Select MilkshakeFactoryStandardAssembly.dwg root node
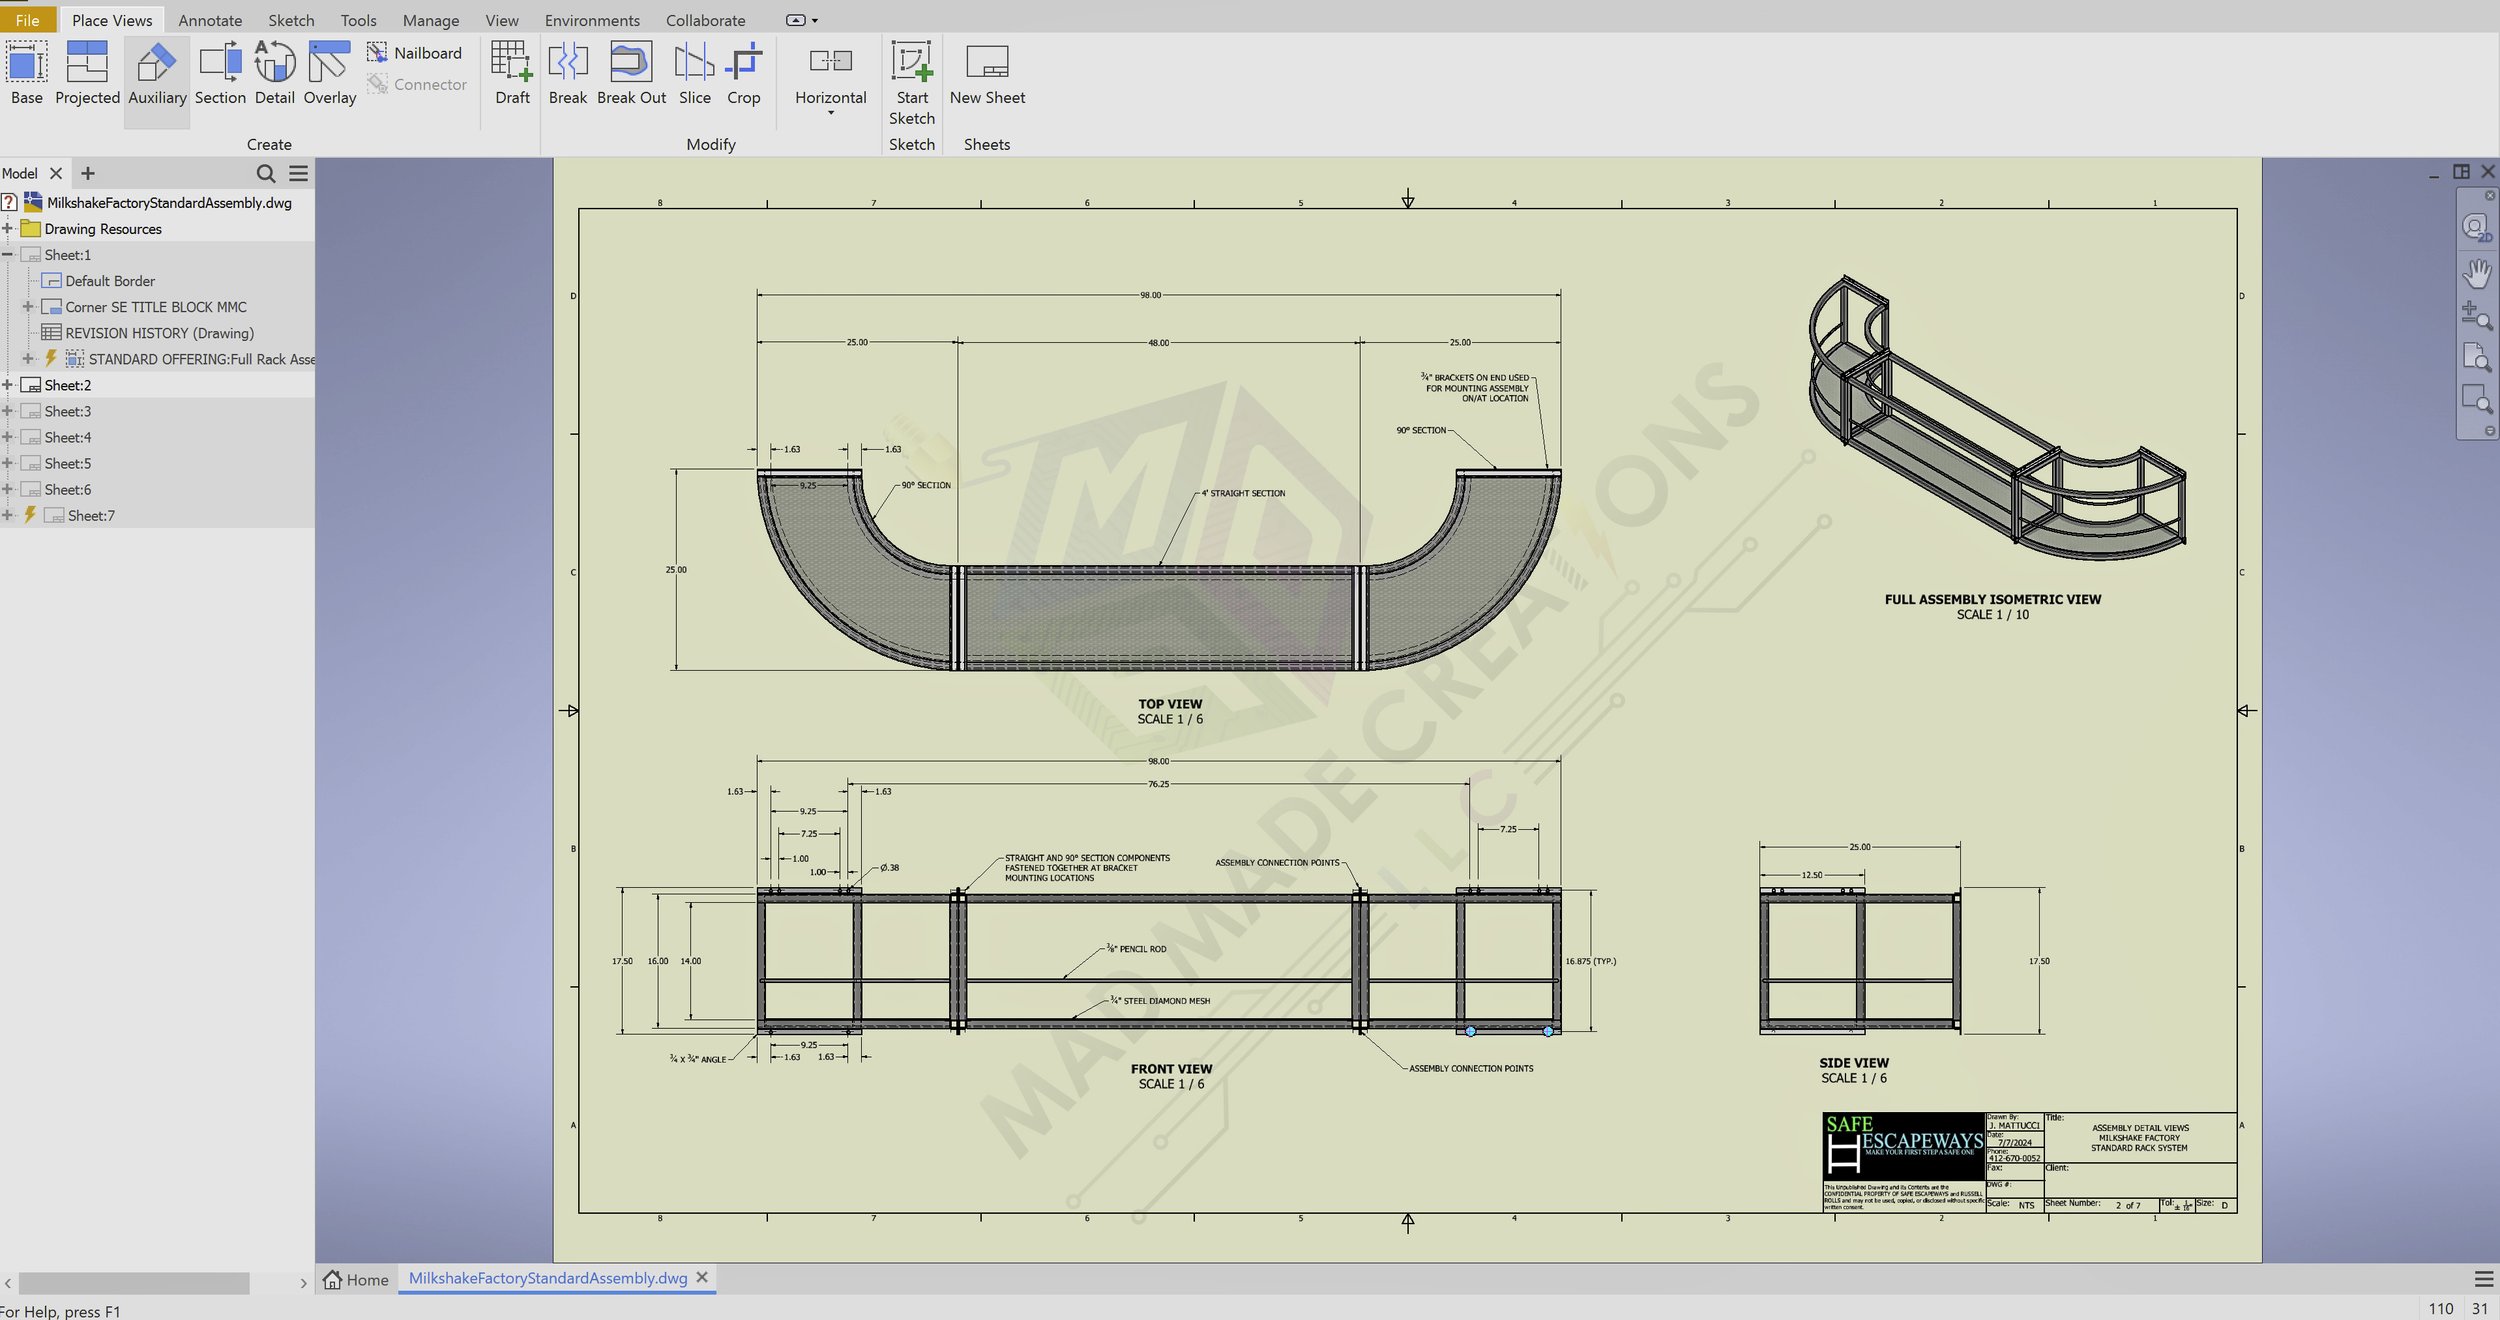2500x1320 pixels. click(x=158, y=203)
